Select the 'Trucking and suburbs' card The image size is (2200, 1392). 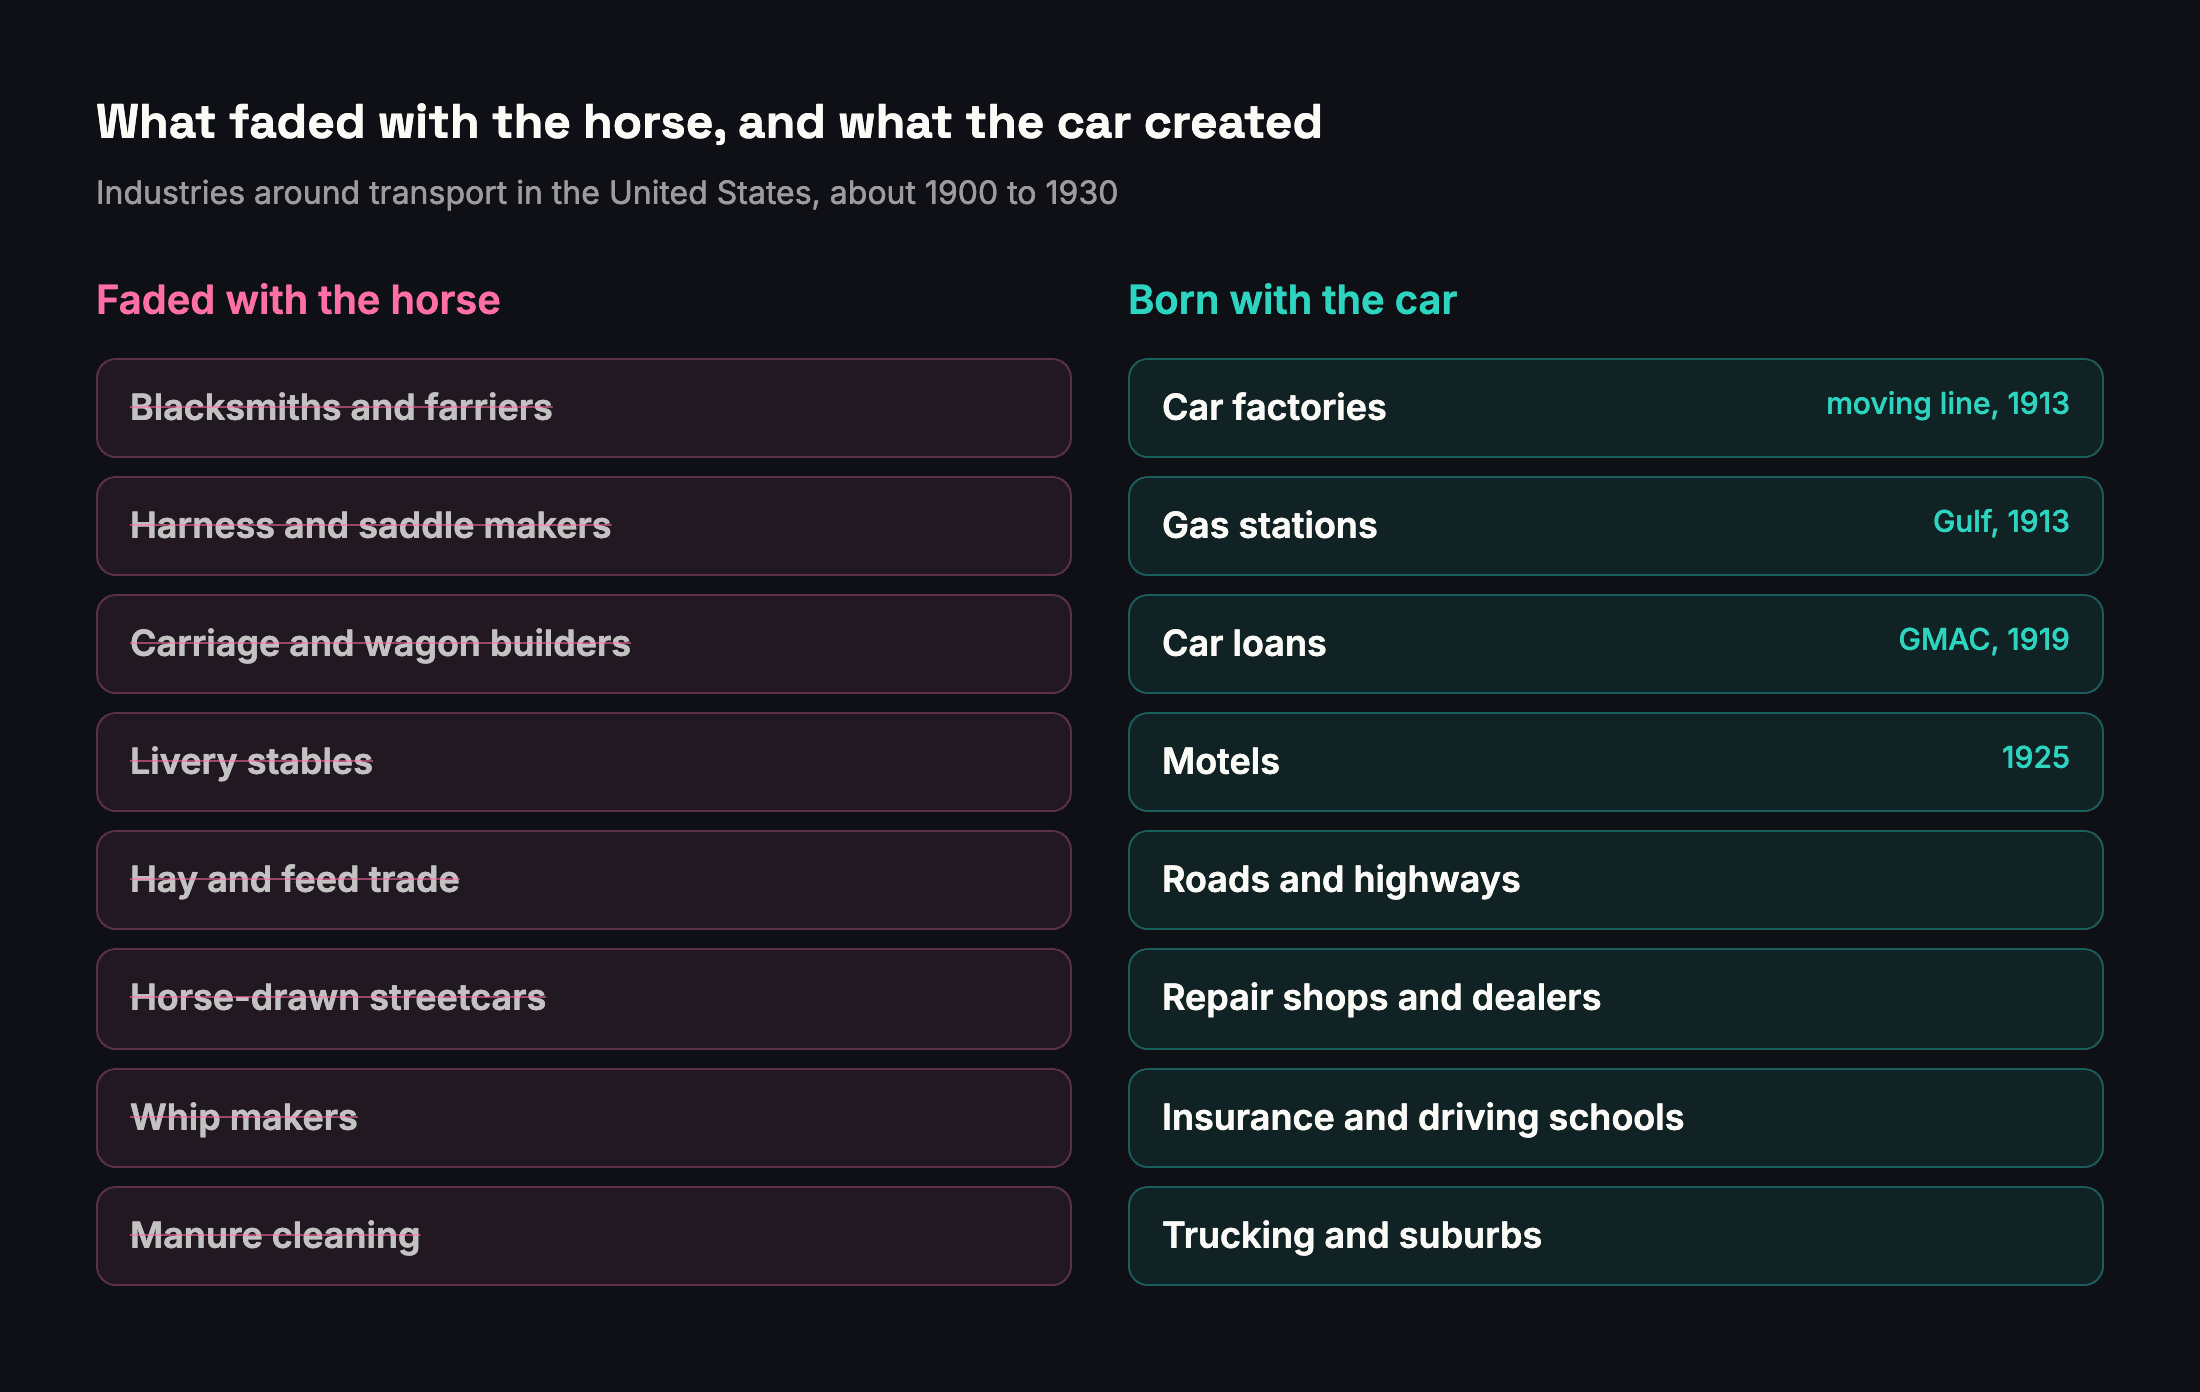coord(1616,1236)
